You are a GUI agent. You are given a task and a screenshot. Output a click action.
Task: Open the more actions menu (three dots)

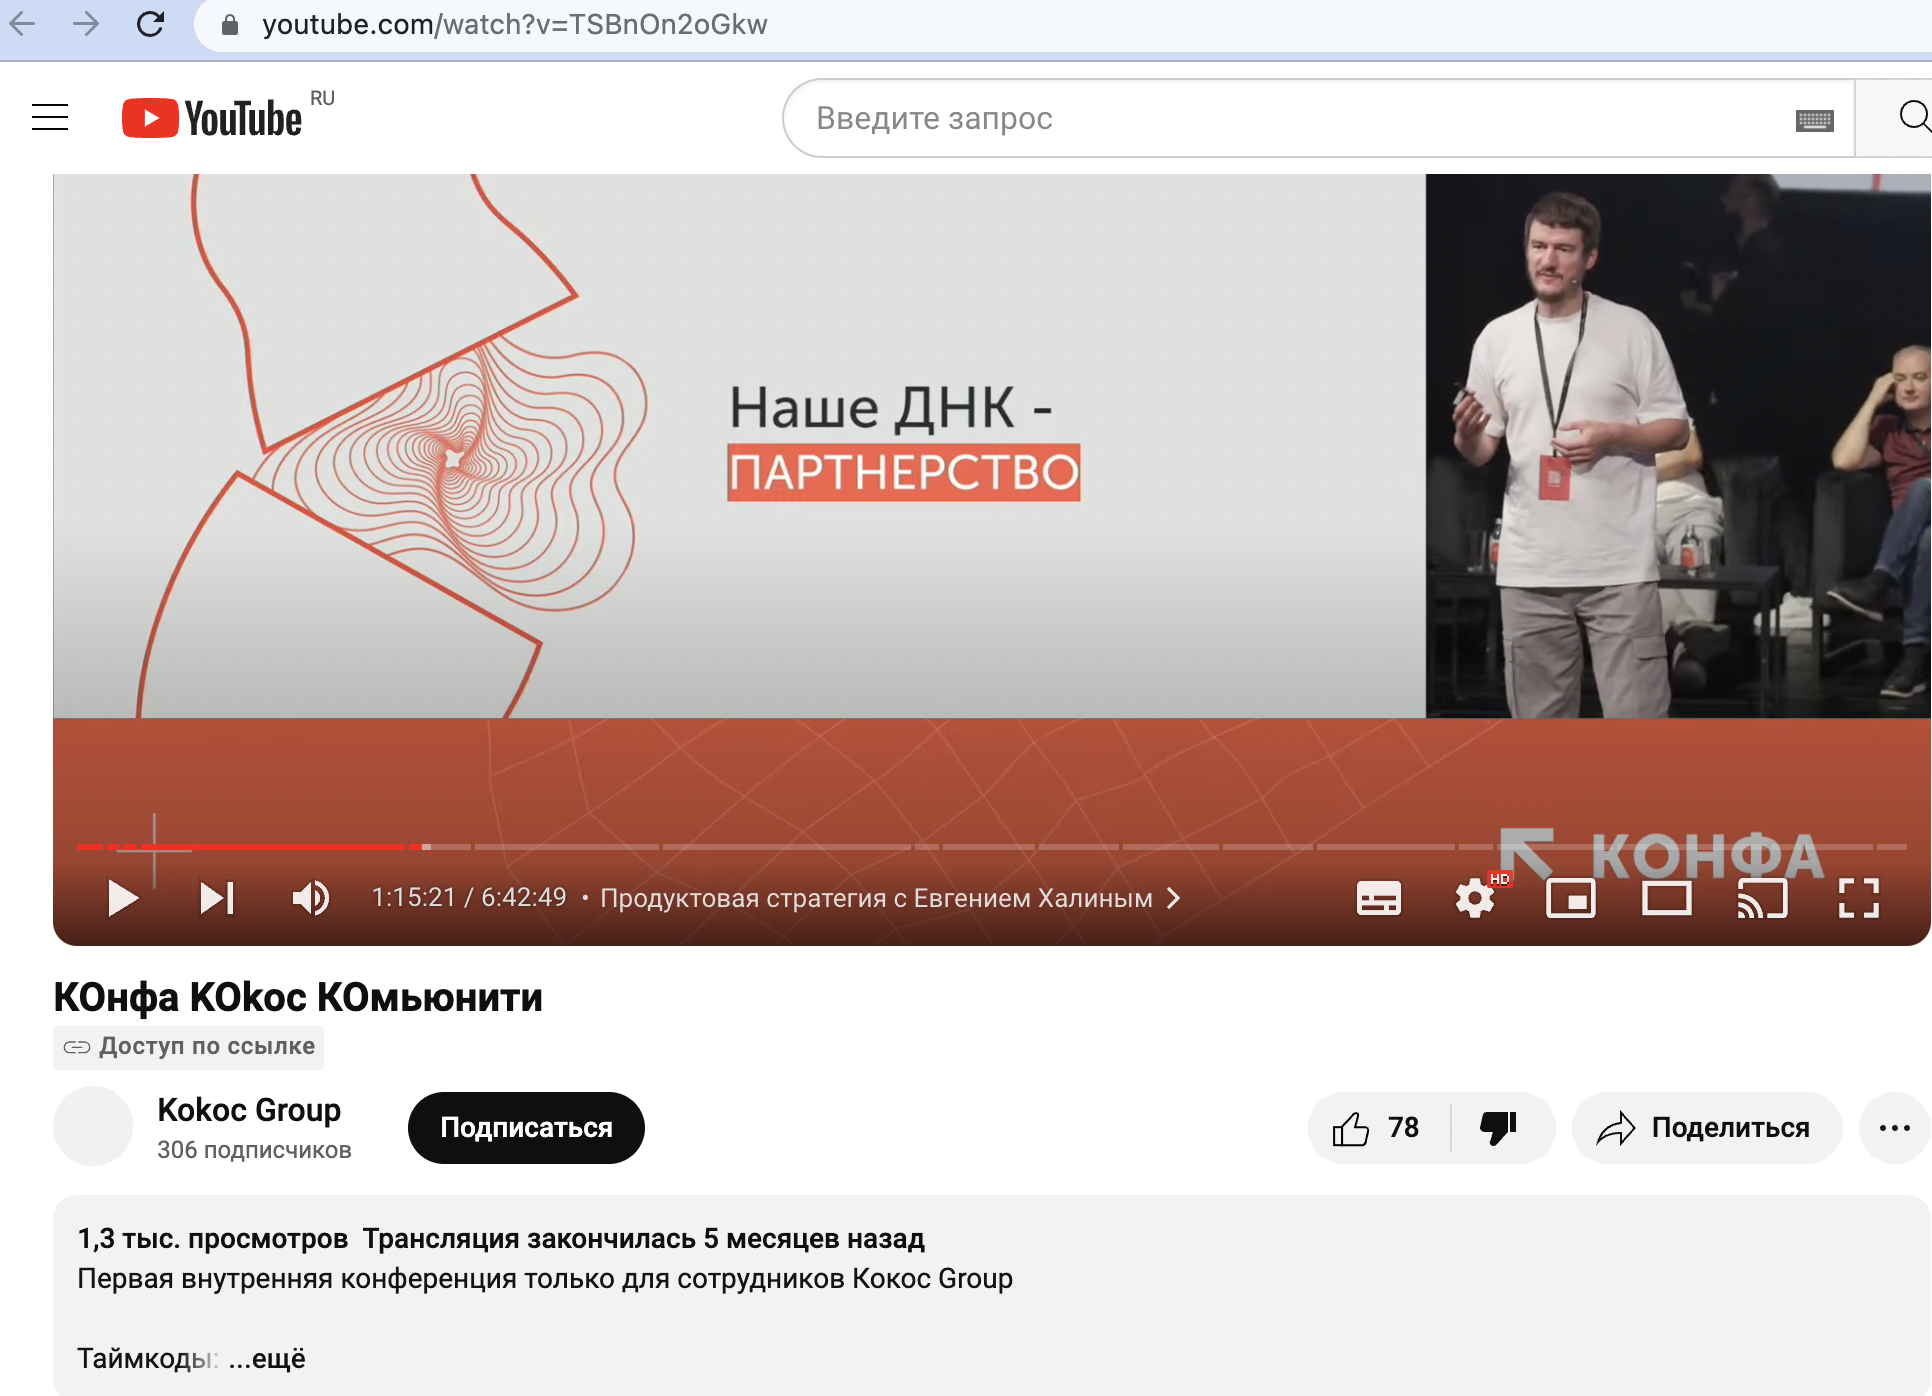click(1894, 1128)
